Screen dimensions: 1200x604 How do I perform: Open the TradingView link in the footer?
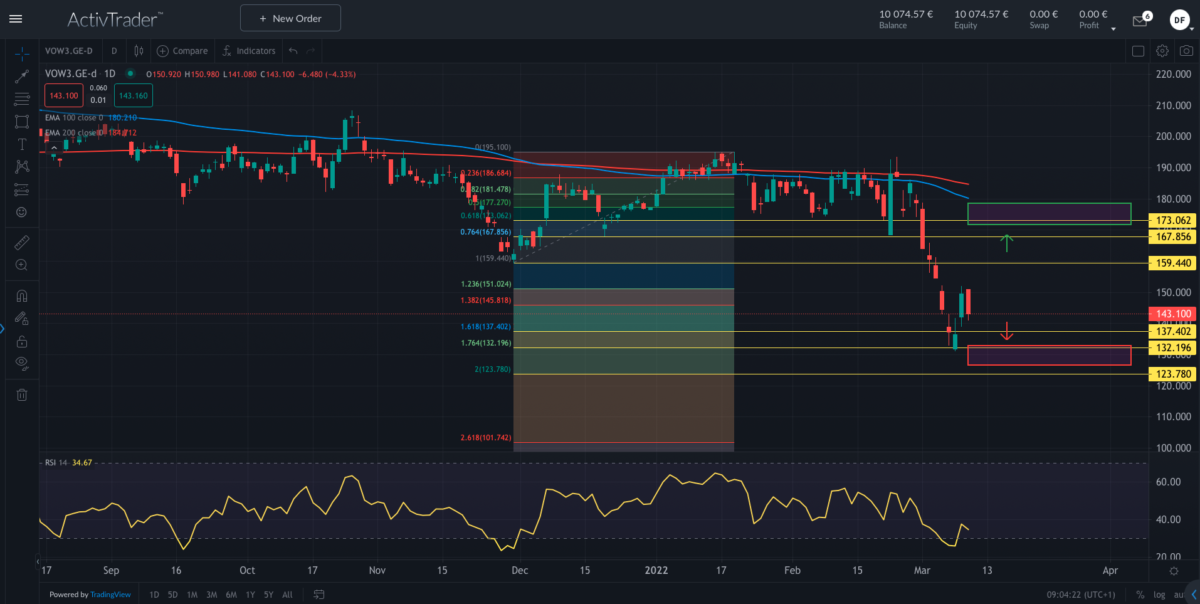tap(110, 594)
